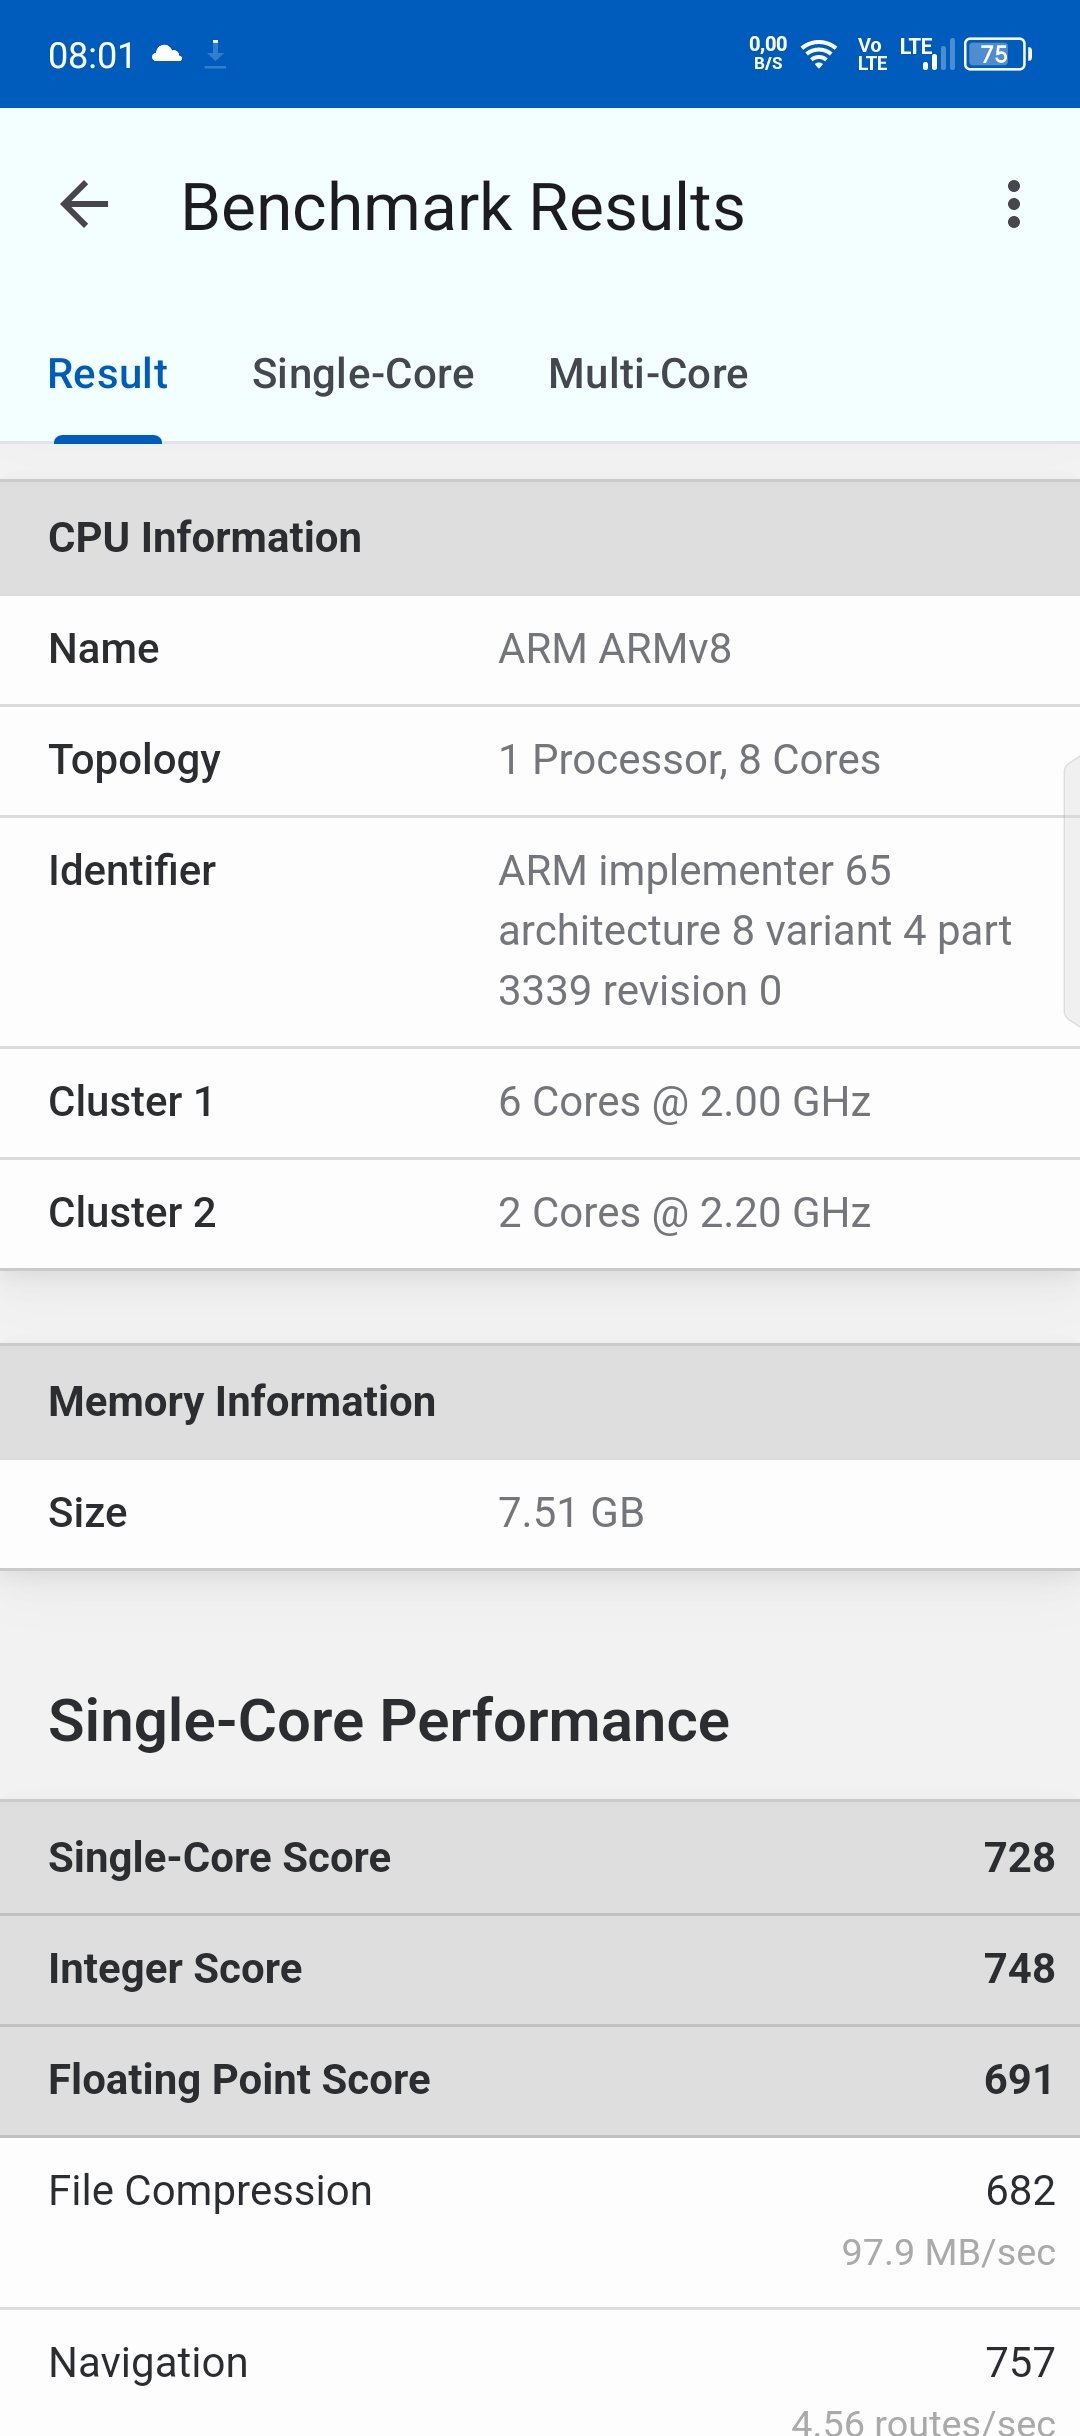
Task: Switch to the Single-Core tab
Action: [363, 374]
